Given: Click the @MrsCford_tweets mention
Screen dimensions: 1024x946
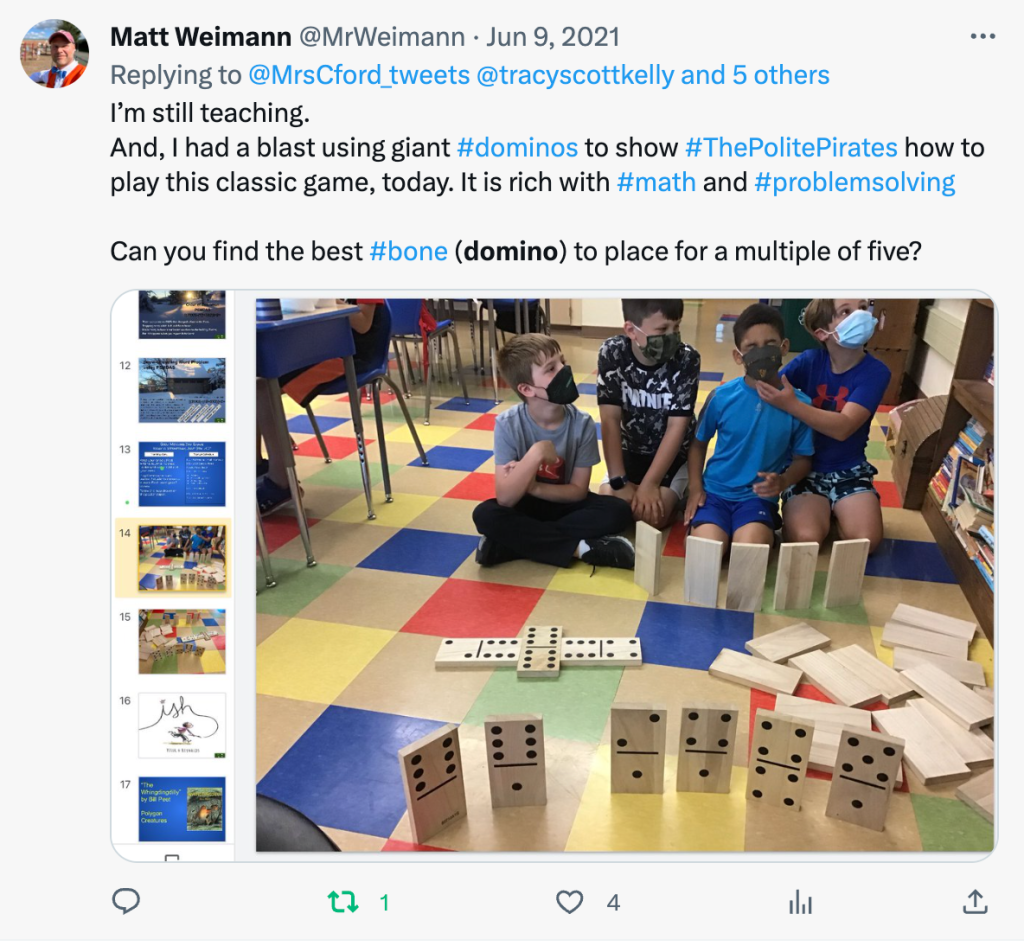Looking at the screenshot, I should tap(359, 75).
